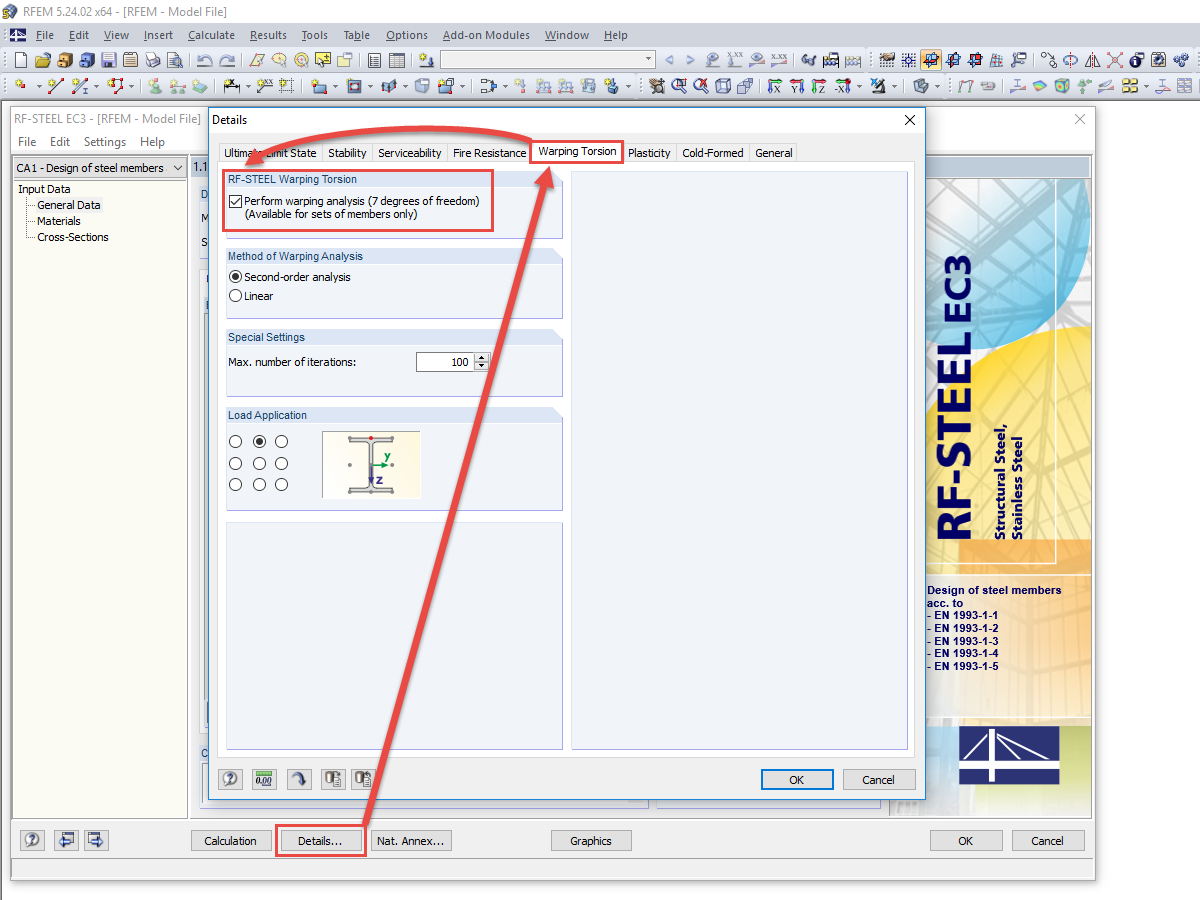
Task: Open CA1 - Design of steel members dropdown
Action: click(x=100, y=168)
